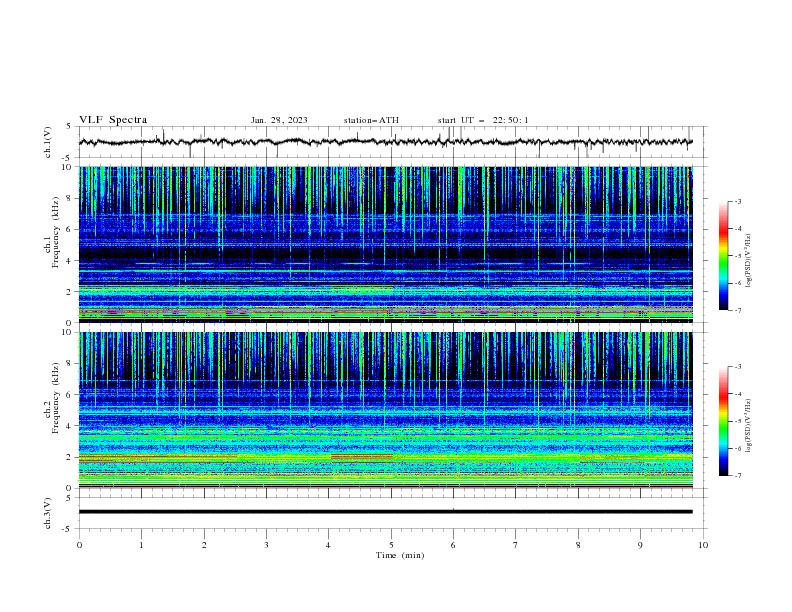
Task: Click the ch.1 spectrogram panel
Action: pos(385,244)
